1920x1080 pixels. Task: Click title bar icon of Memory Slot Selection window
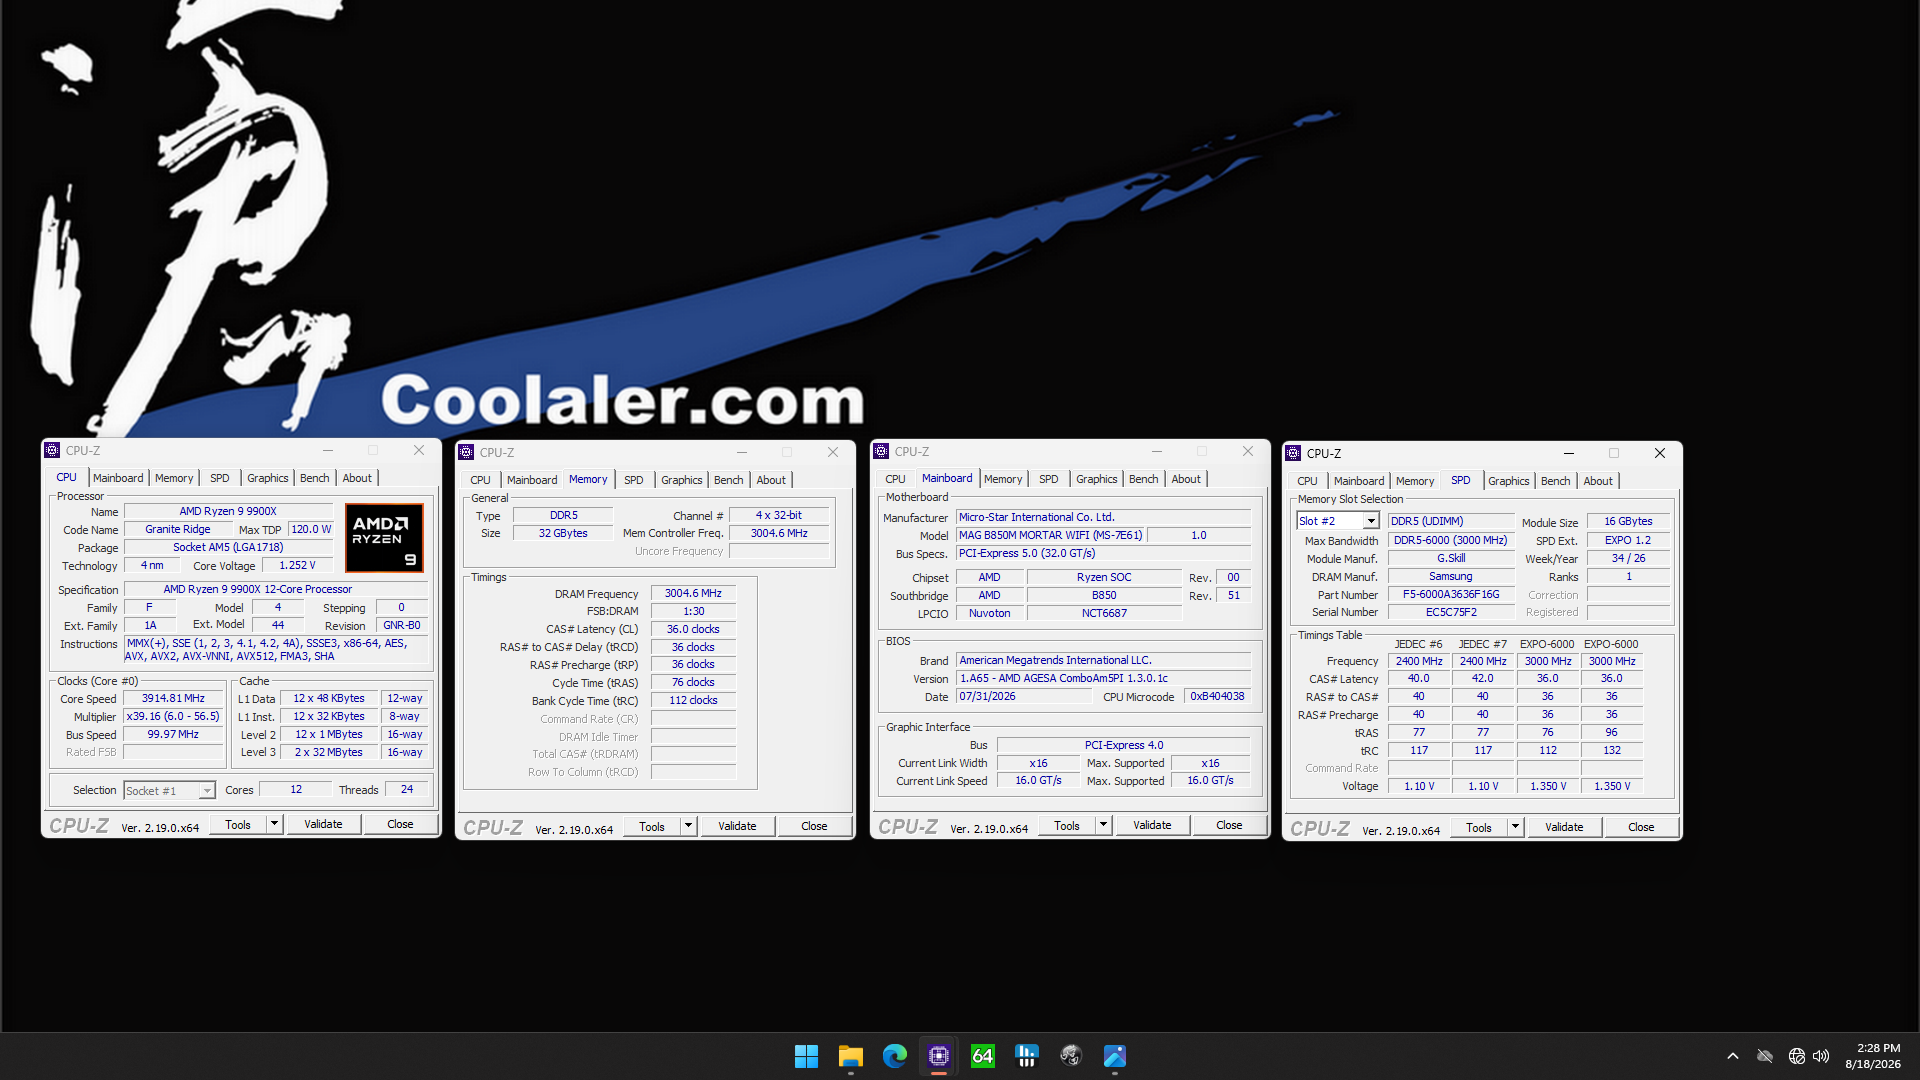point(1293,454)
